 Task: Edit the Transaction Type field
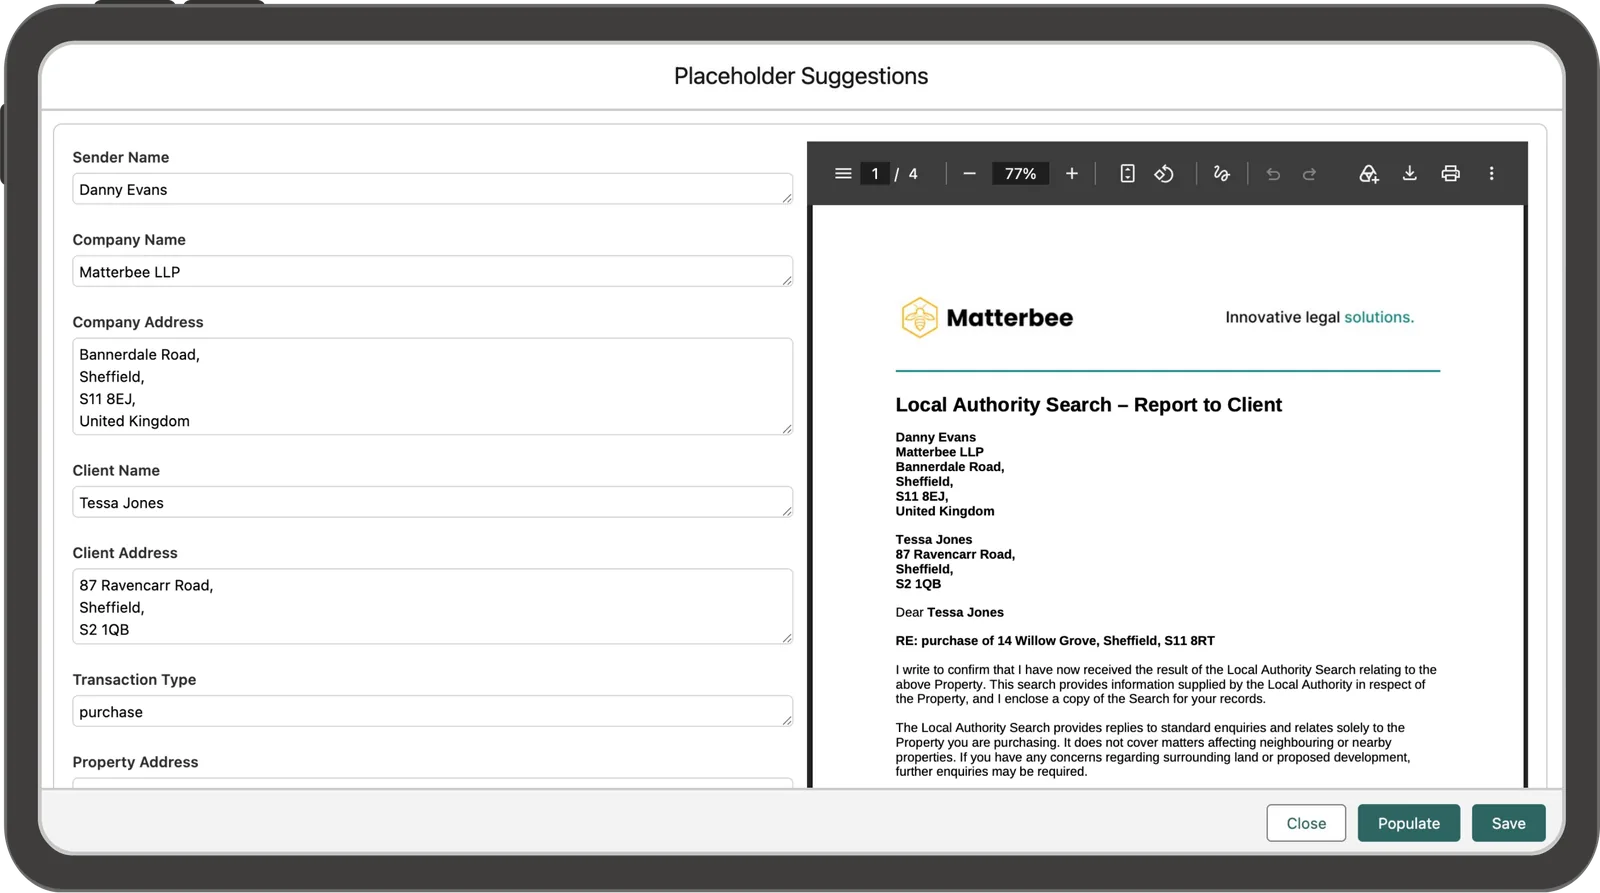tap(433, 711)
